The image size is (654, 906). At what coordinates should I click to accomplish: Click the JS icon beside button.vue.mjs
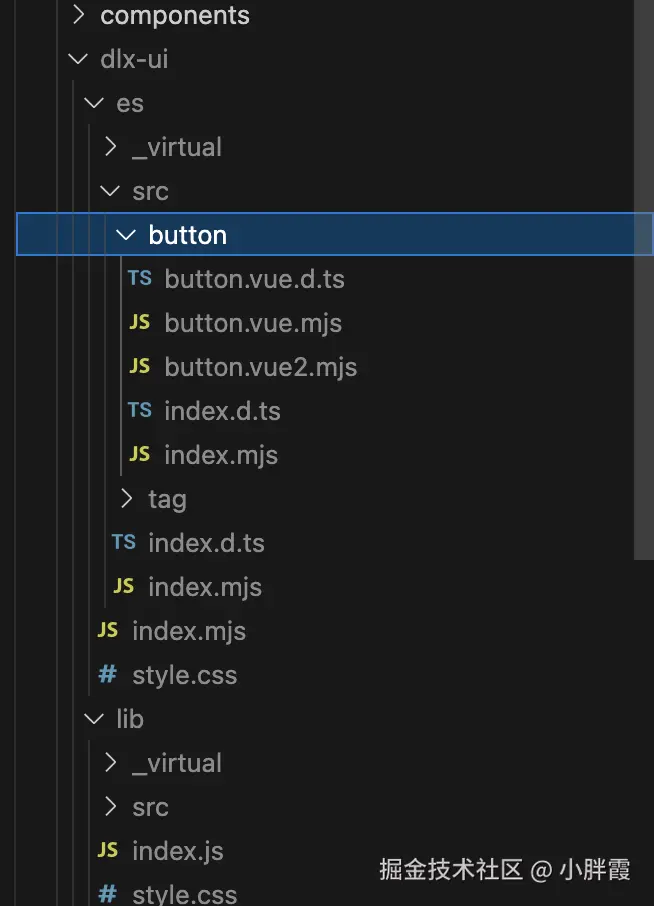[x=140, y=323]
